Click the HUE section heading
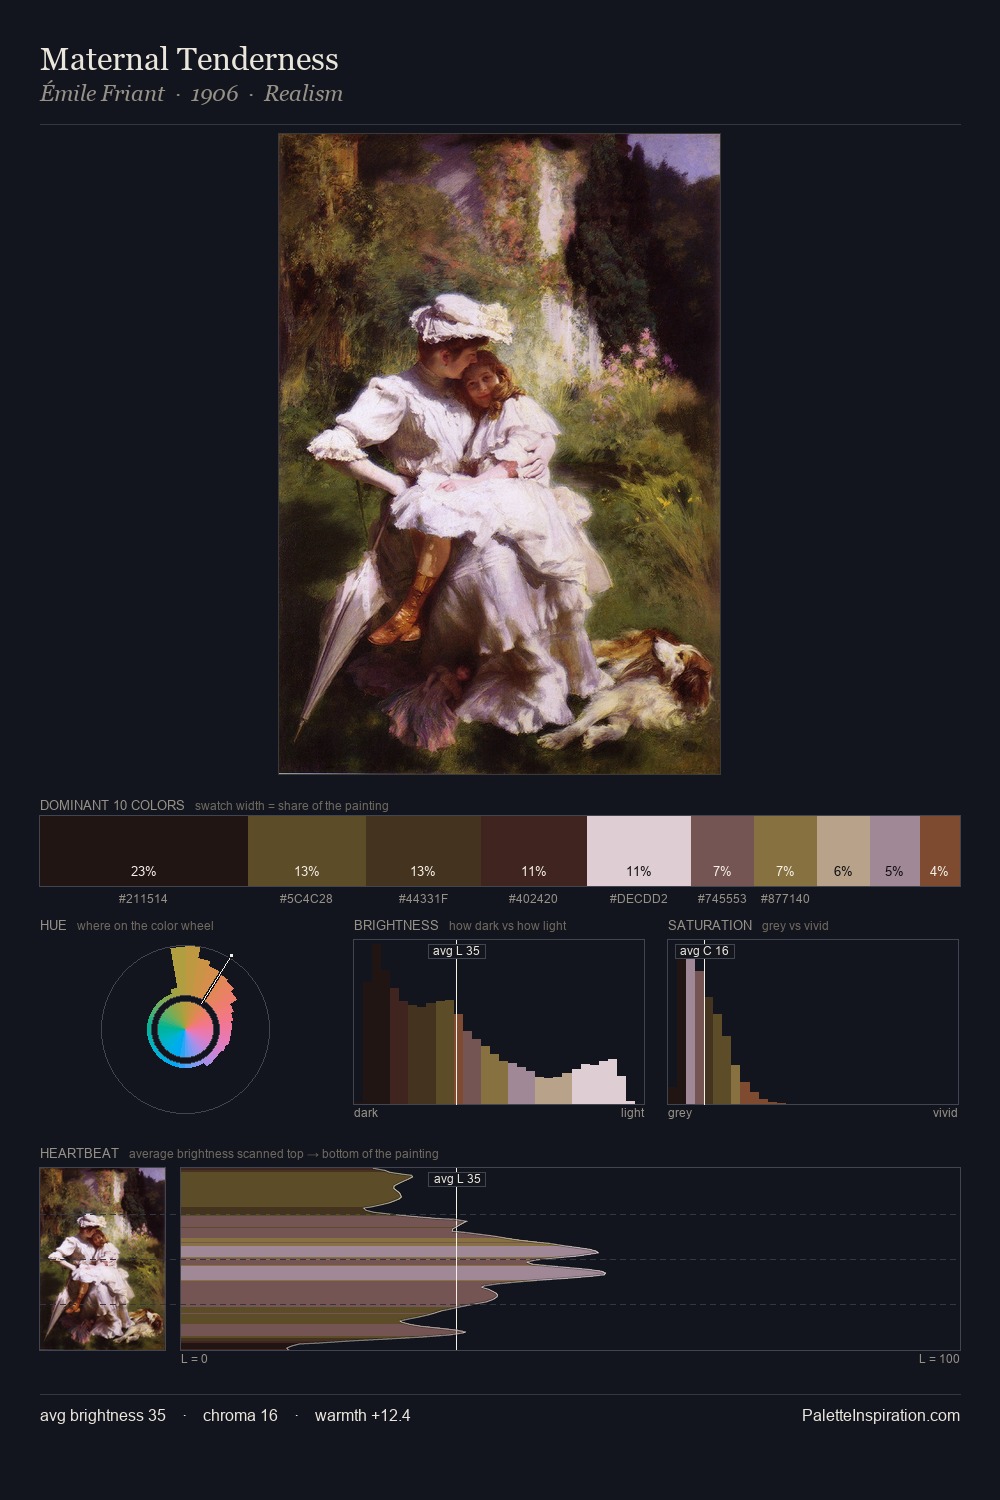Screen dimensions: 1000x1500 point(53,925)
